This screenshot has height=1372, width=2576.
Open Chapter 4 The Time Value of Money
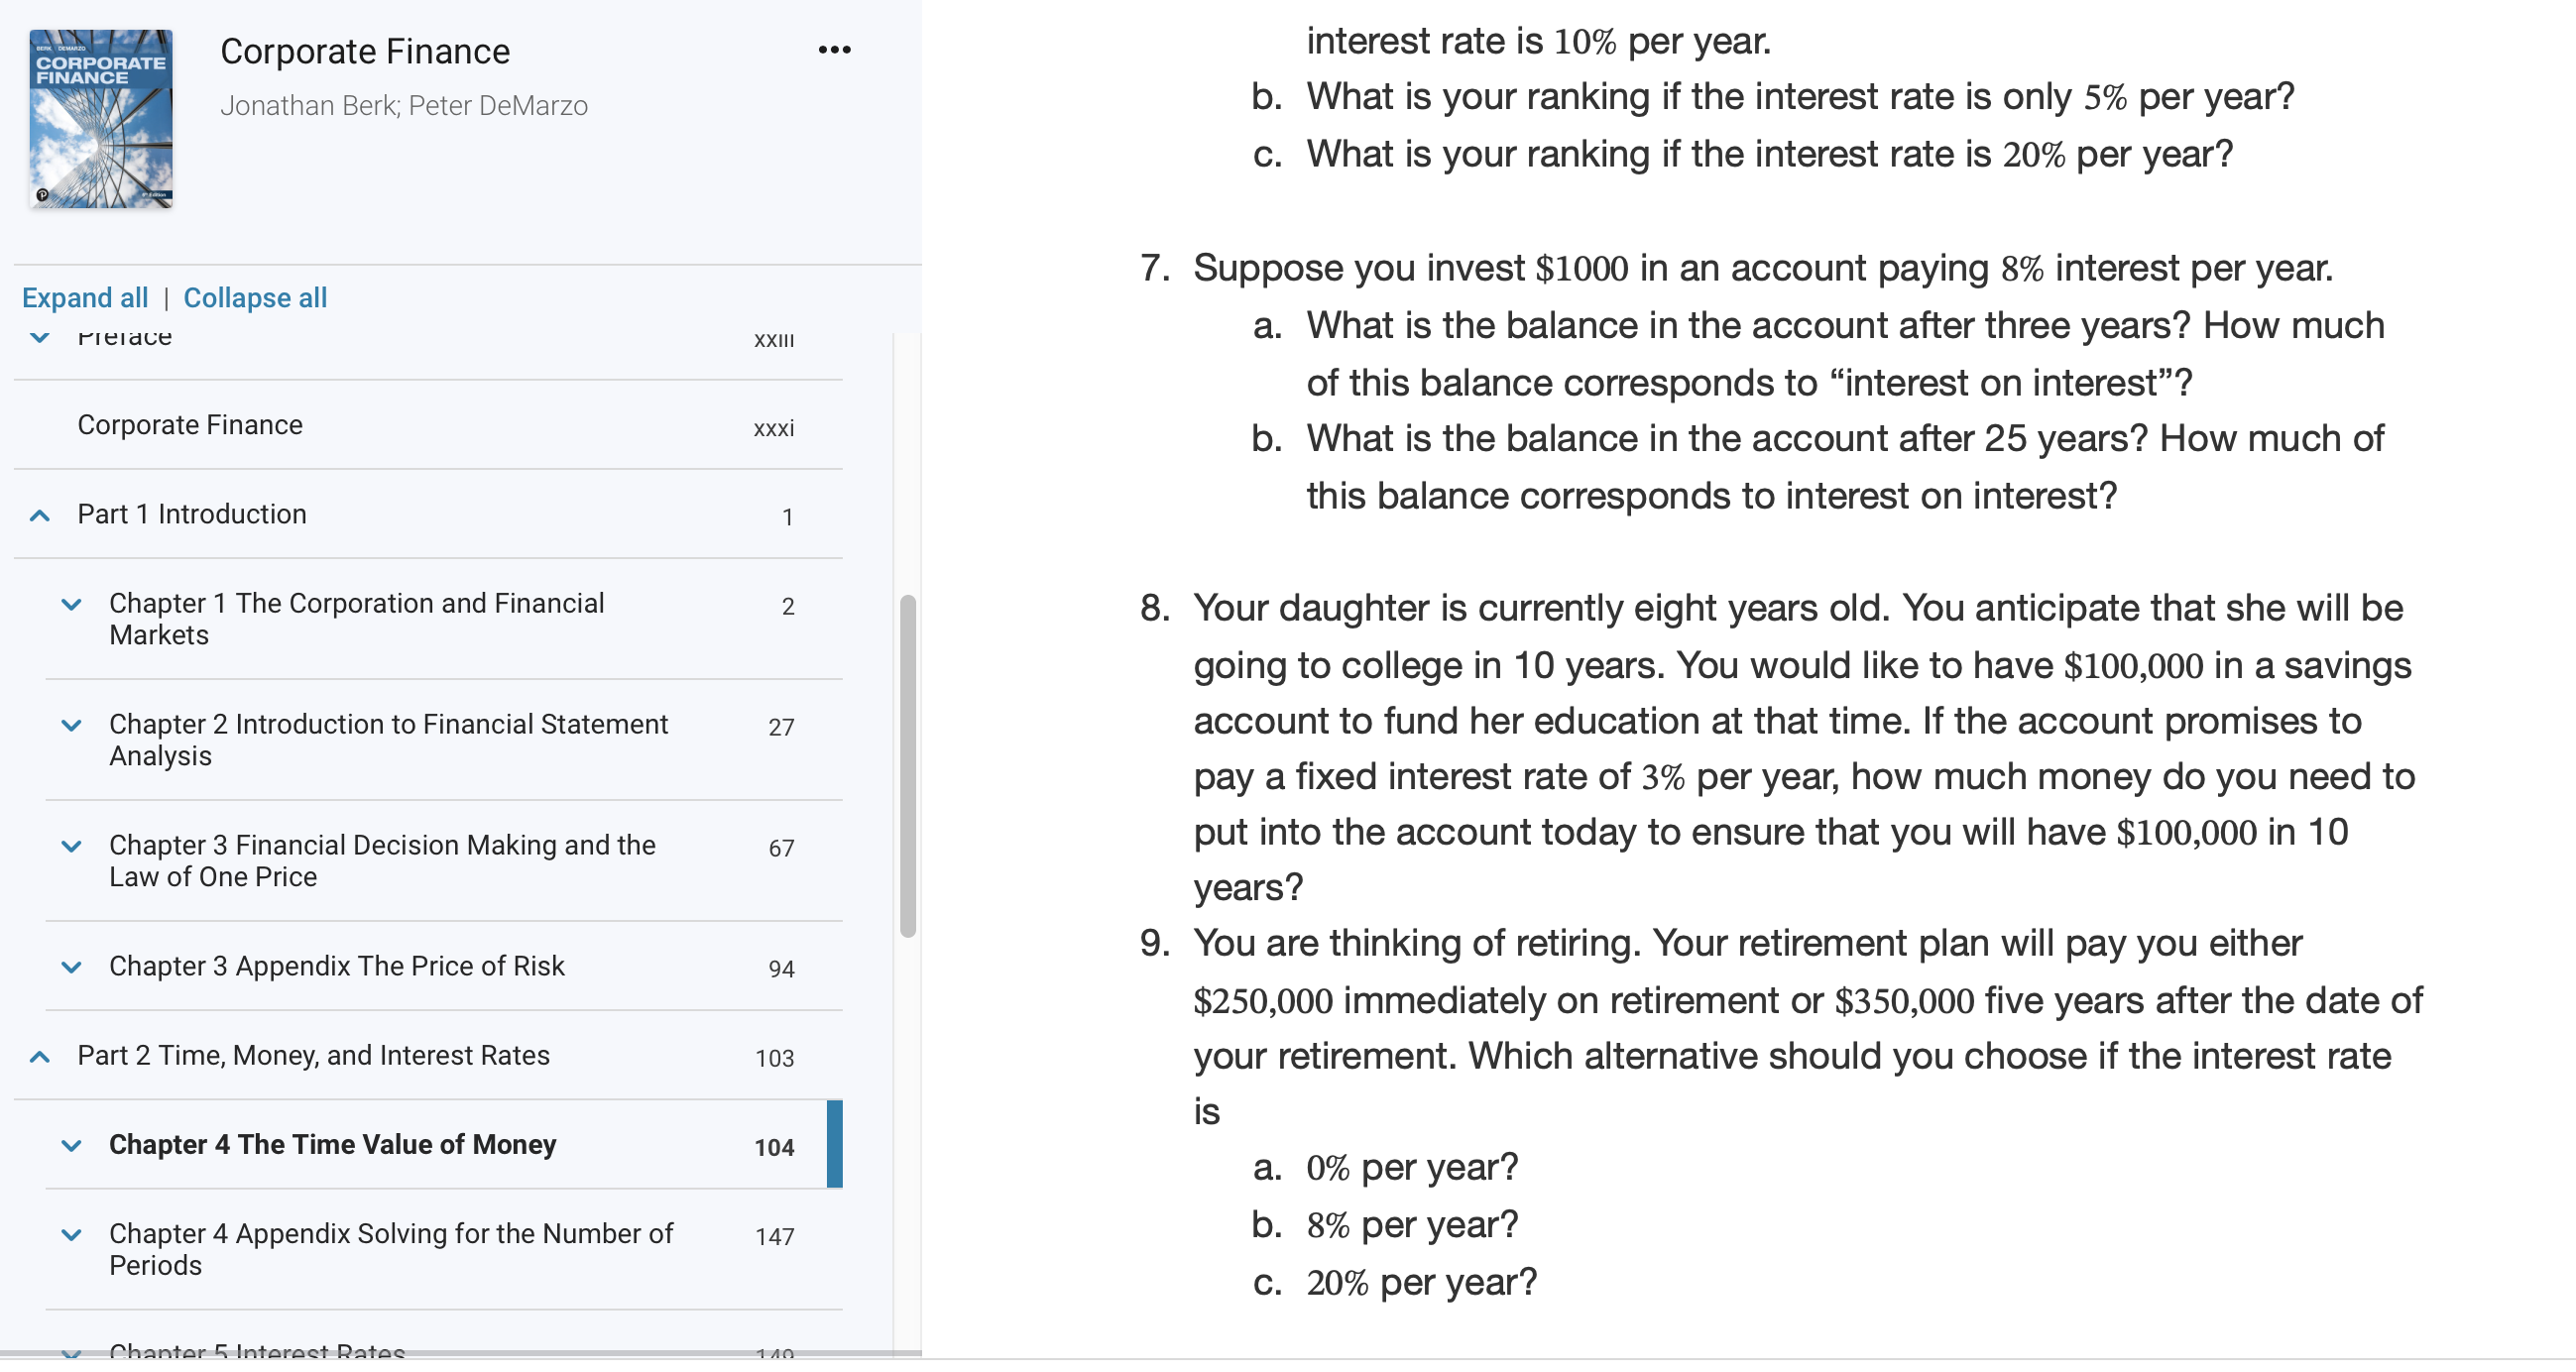[333, 1145]
